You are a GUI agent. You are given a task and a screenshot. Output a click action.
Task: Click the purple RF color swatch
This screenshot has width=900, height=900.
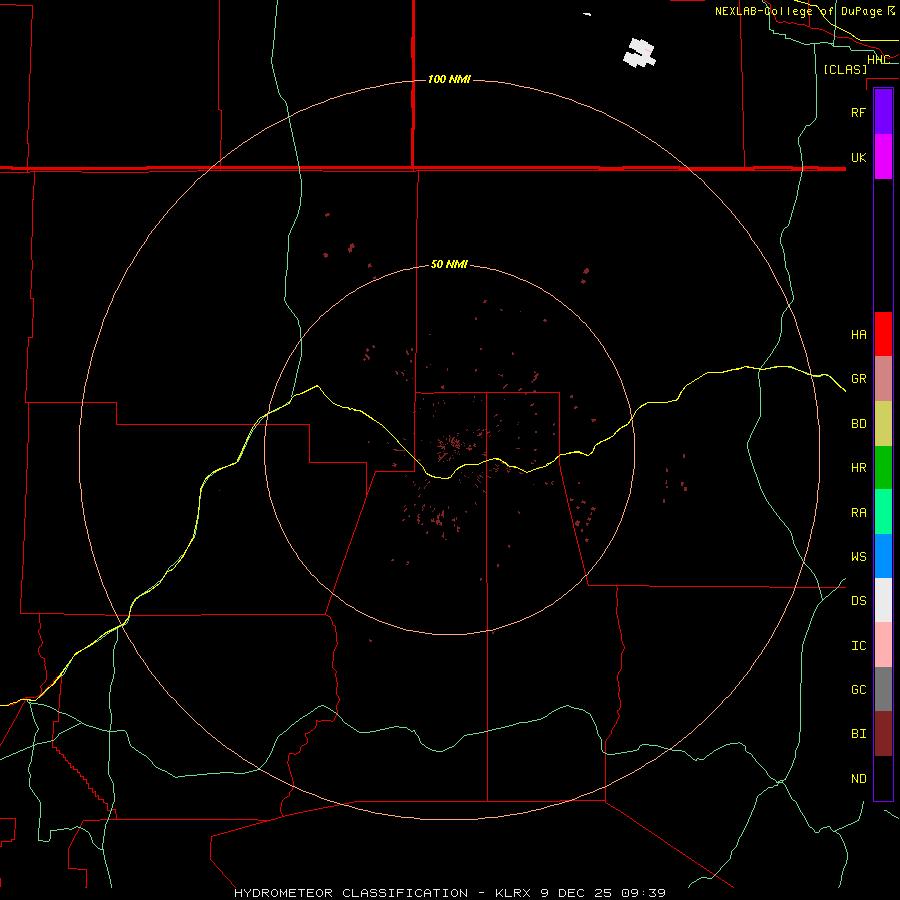883,112
